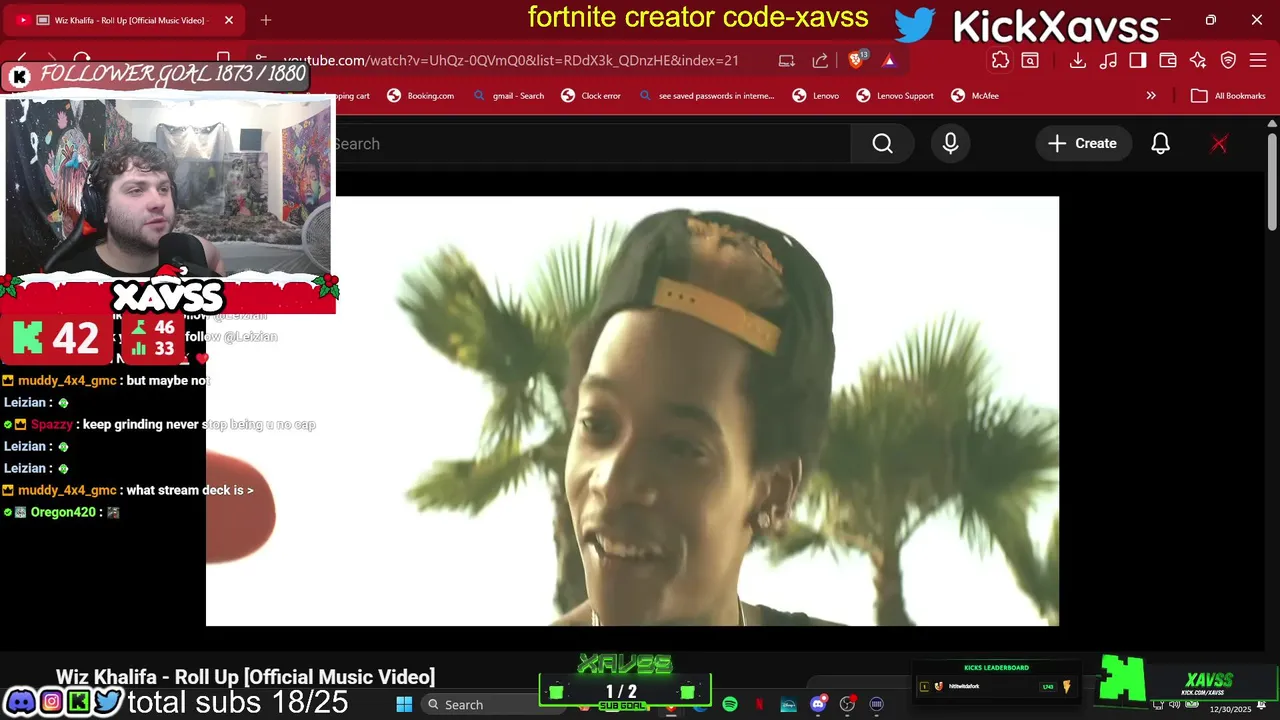The image size is (1280, 720).
Task: Open the McAfee bookmark
Action: pos(975,96)
